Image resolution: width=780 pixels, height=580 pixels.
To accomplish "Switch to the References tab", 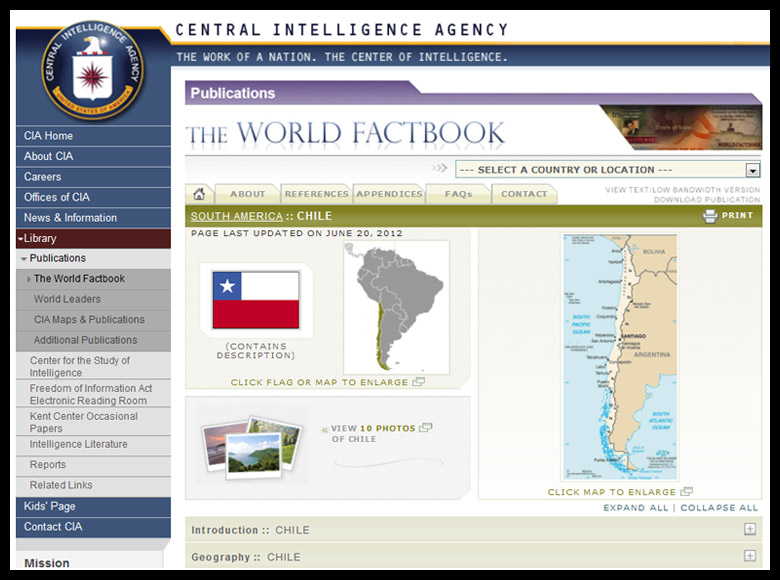I will pos(315,194).
